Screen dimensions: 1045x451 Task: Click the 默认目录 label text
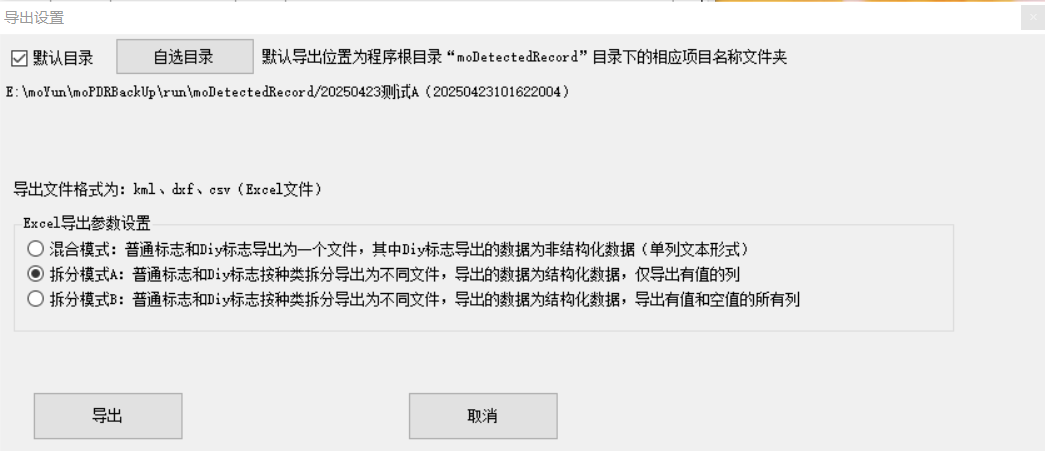(x=63, y=59)
